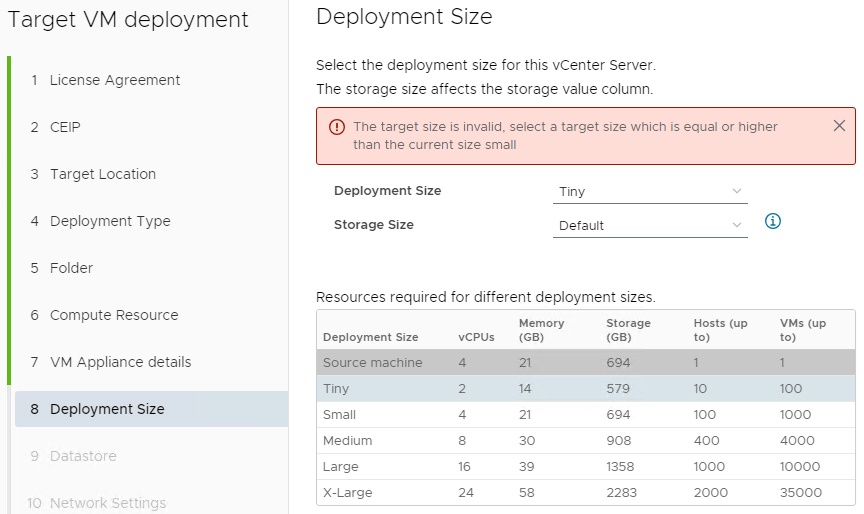Dismiss the invalid target size alert

(x=839, y=126)
